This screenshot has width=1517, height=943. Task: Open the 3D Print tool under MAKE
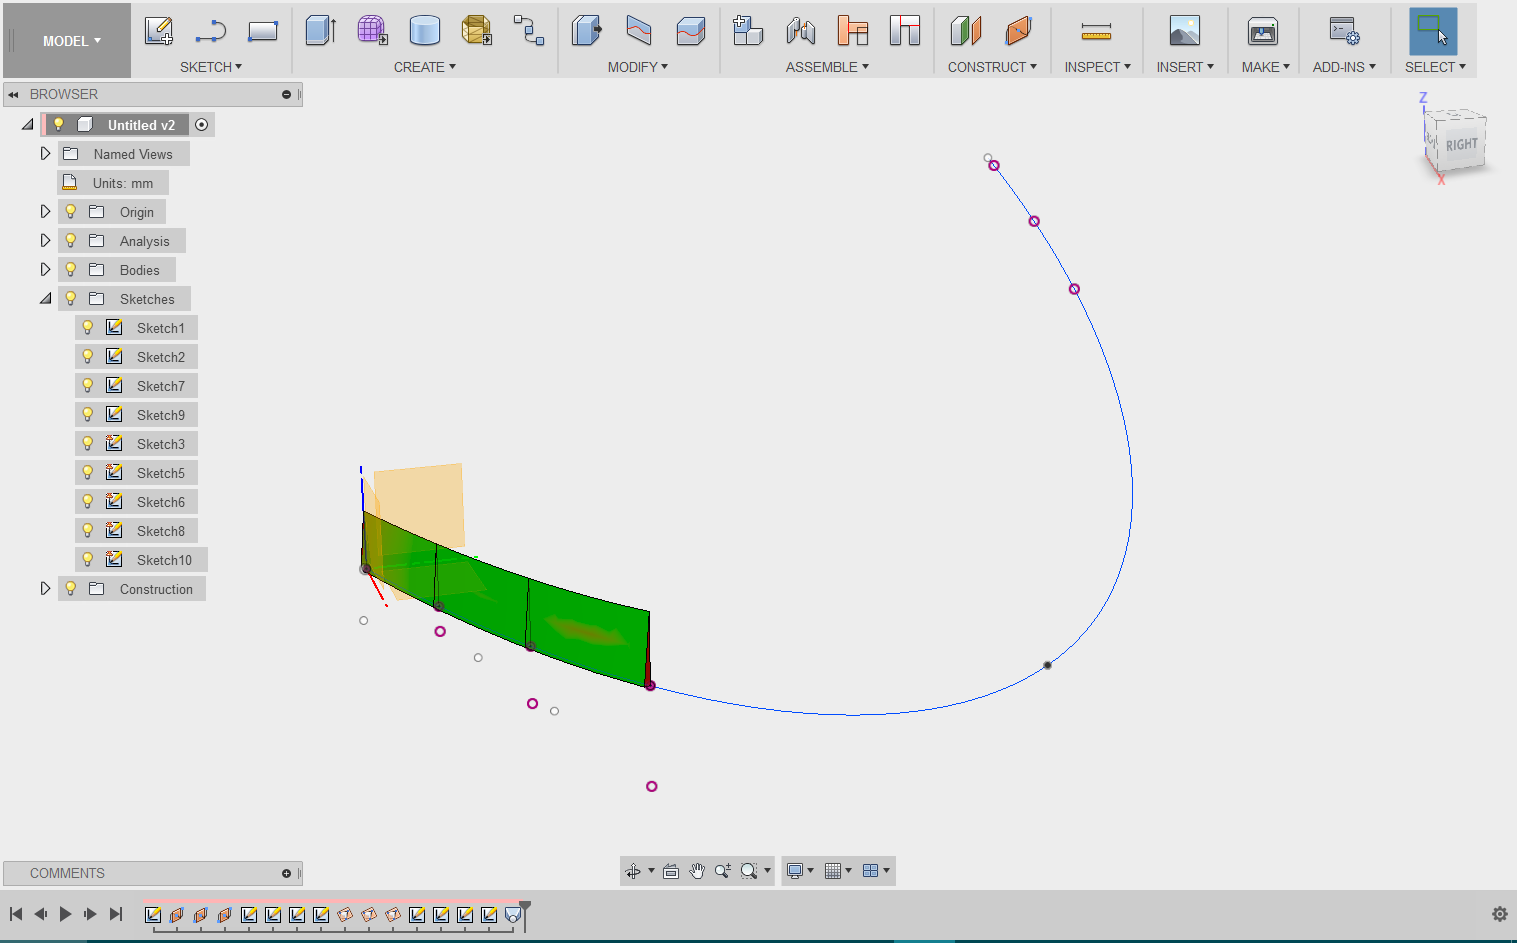[x=1263, y=31]
